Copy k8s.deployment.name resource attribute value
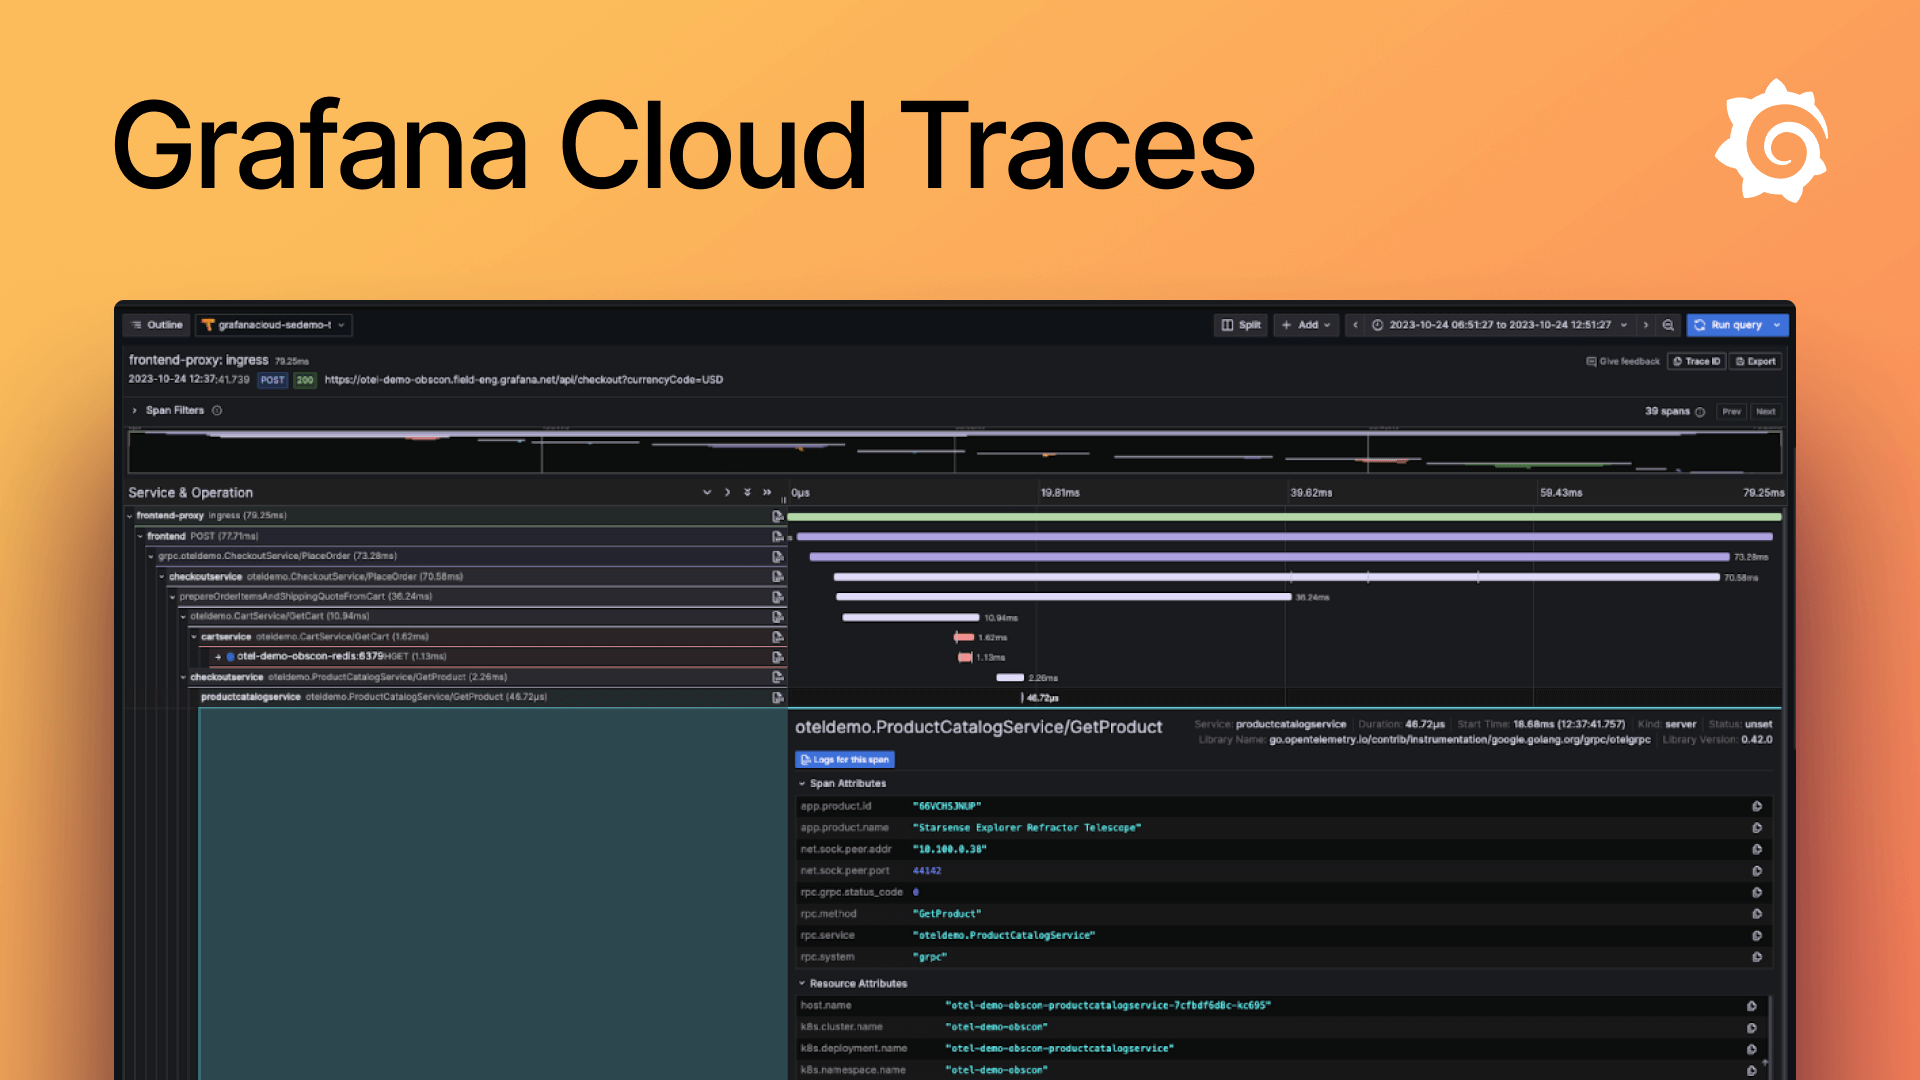This screenshot has height=1080, width=1920. [1752, 1049]
